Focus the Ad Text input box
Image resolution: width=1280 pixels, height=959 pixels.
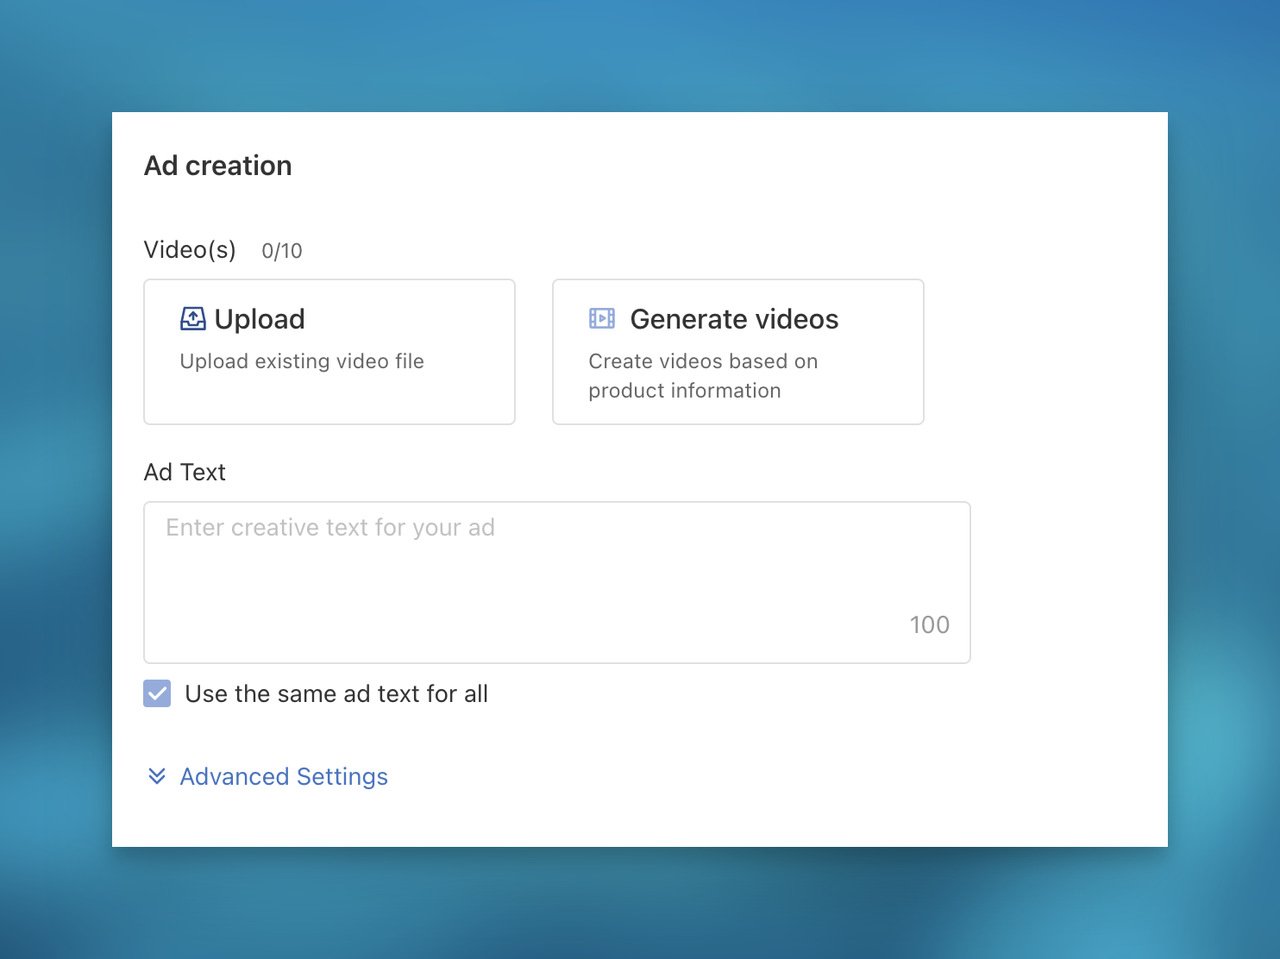557,582
